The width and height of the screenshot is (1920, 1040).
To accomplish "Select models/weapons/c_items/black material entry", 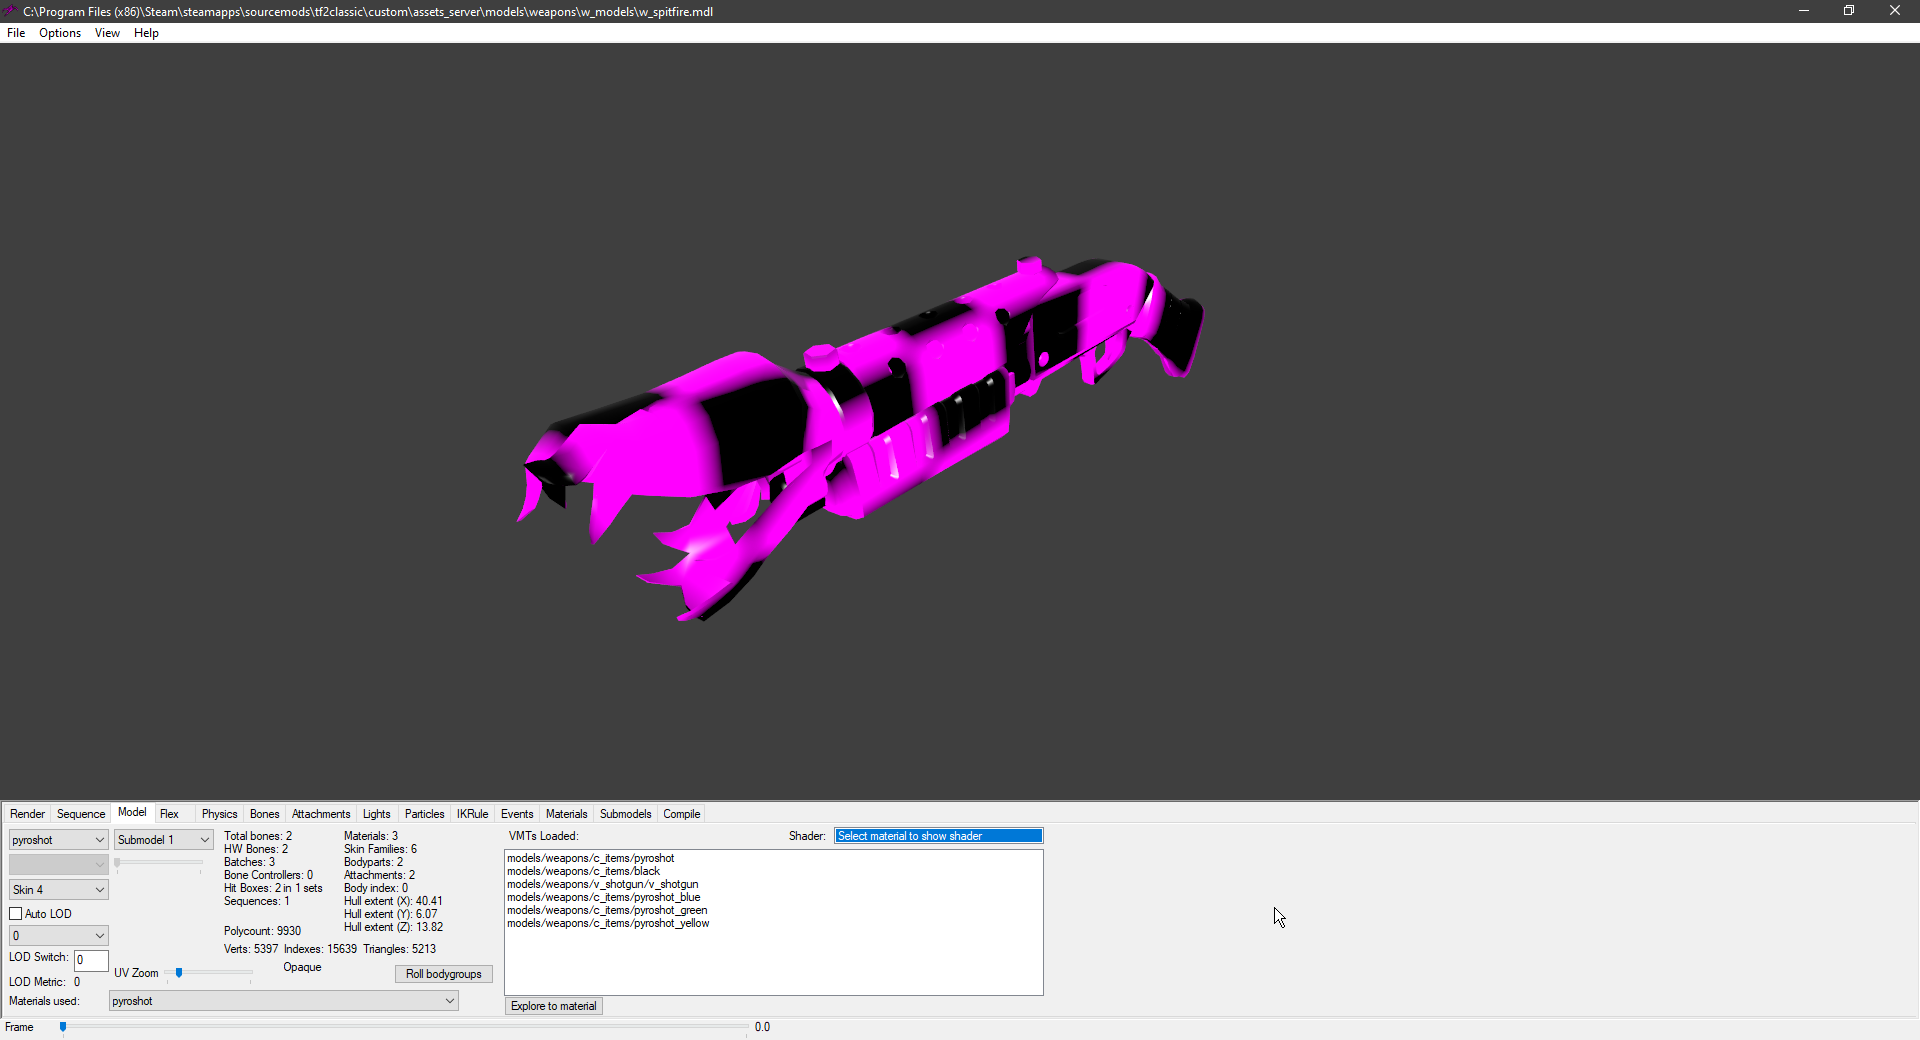I will tap(583, 871).
